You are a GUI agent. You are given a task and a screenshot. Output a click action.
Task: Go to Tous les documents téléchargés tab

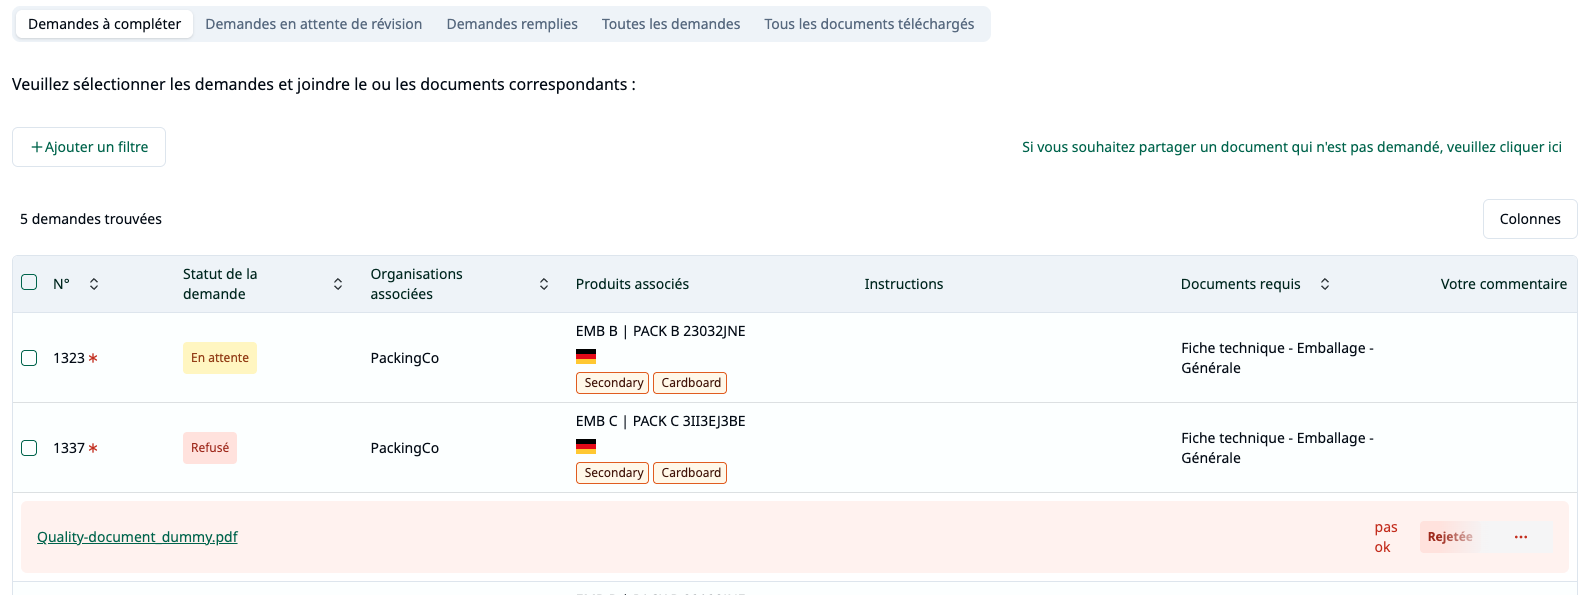(869, 24)
